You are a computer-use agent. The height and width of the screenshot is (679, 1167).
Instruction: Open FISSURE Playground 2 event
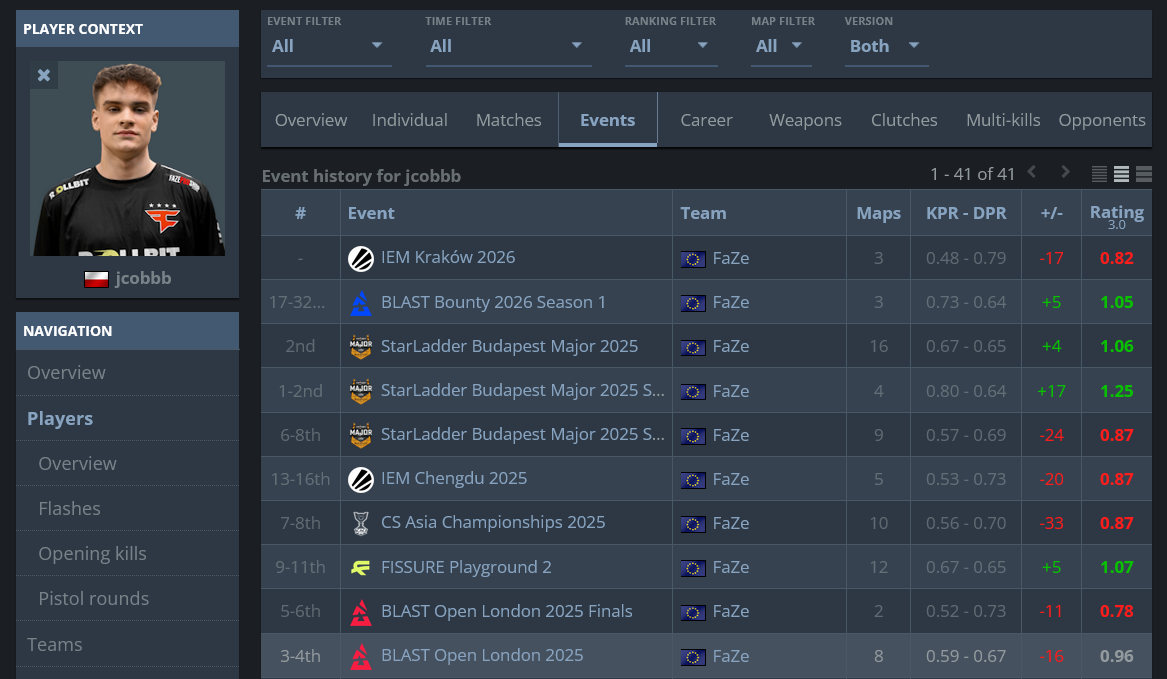pyautogui.click(x=466, y=567)
